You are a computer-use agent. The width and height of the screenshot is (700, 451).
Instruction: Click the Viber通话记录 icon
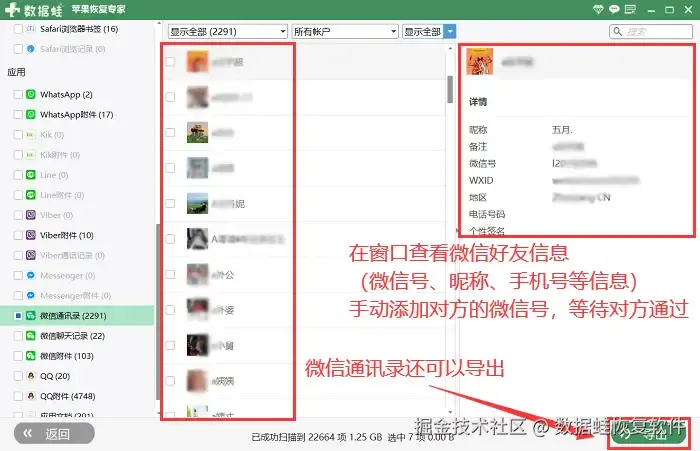pyautogui.click(x=31, y=255)
